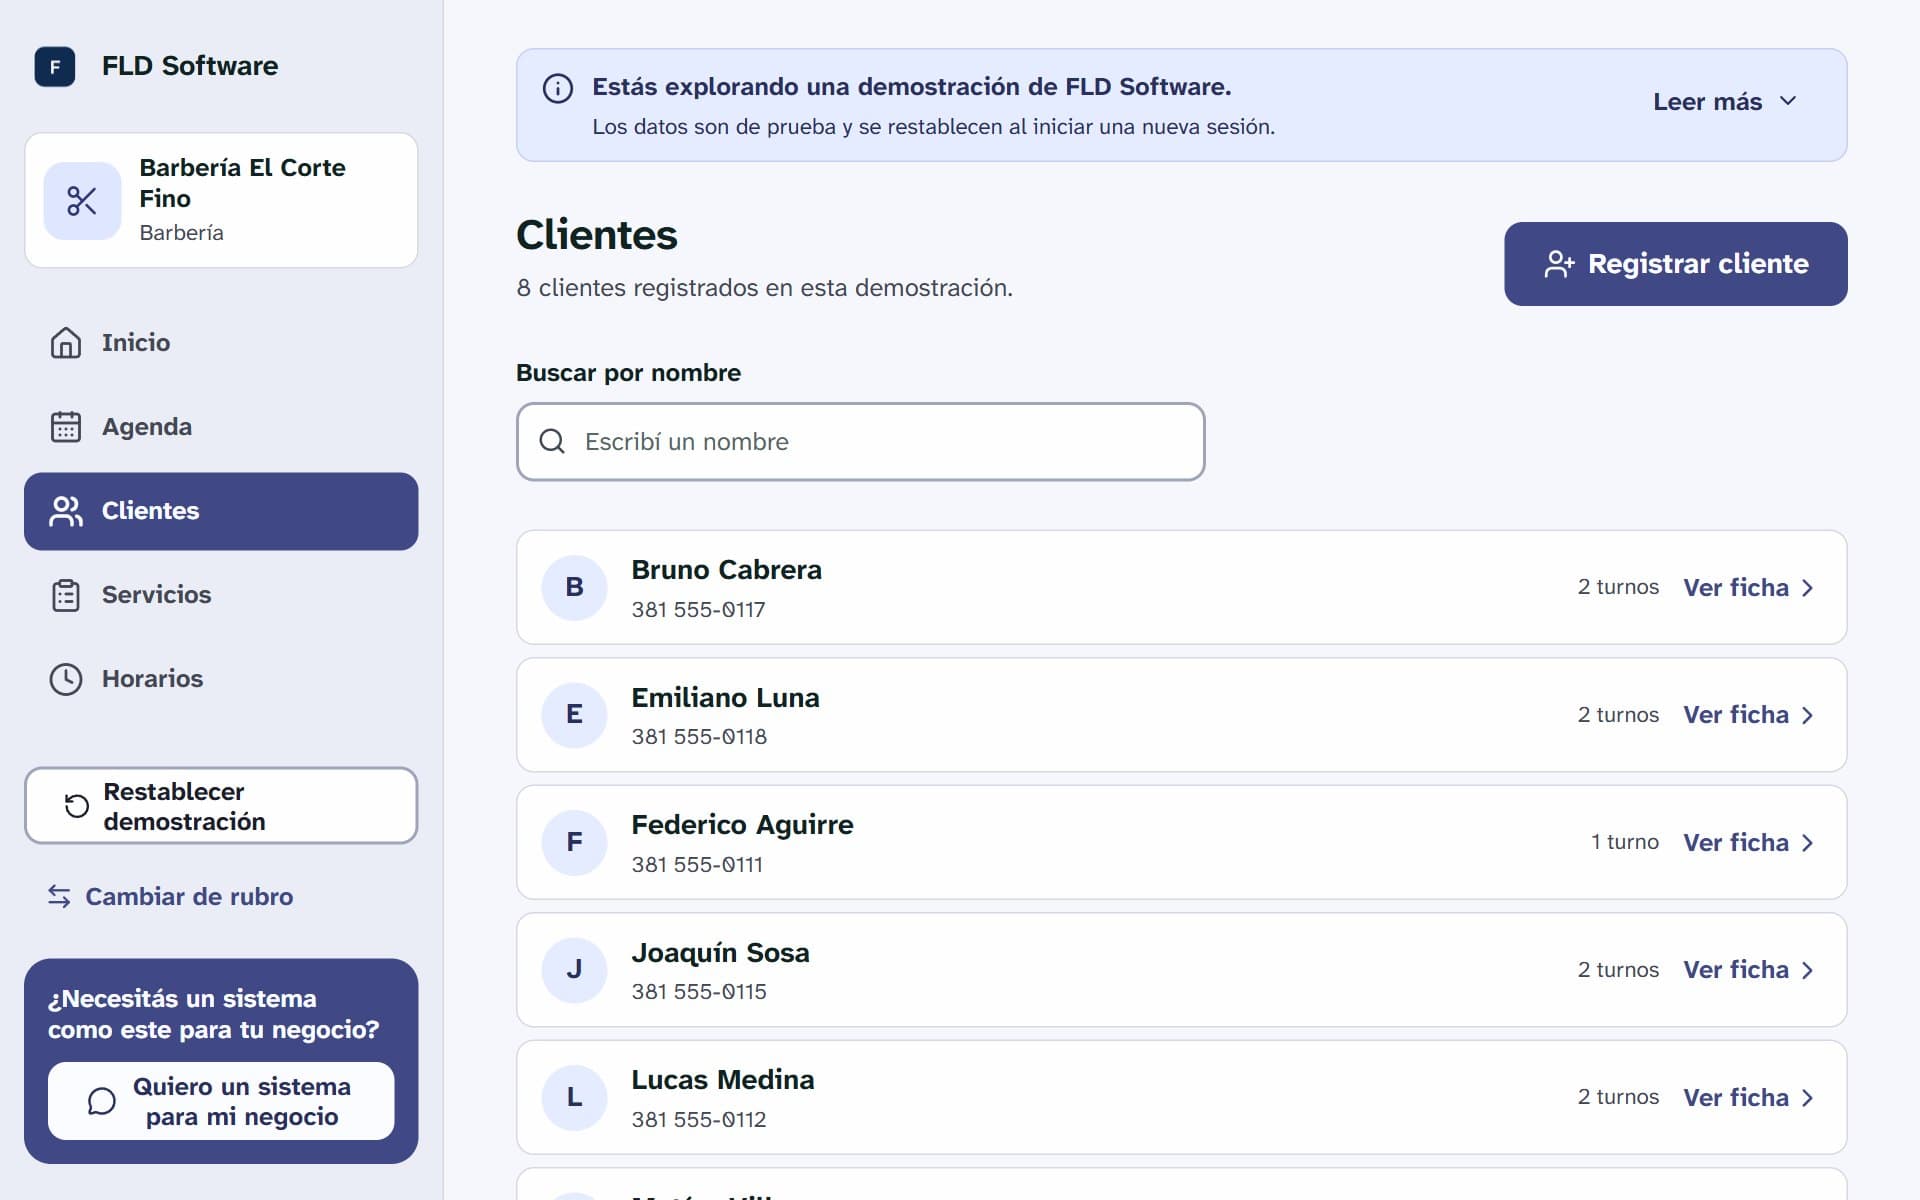Go to the Inicio menu item
The height and width of the screenshot is (1200, 1920).
click(x=221, y=343)
